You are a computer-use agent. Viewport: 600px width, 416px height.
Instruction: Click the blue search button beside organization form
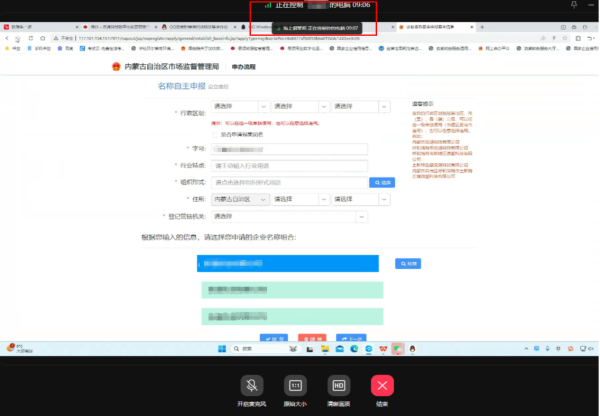tap(384, 183)
